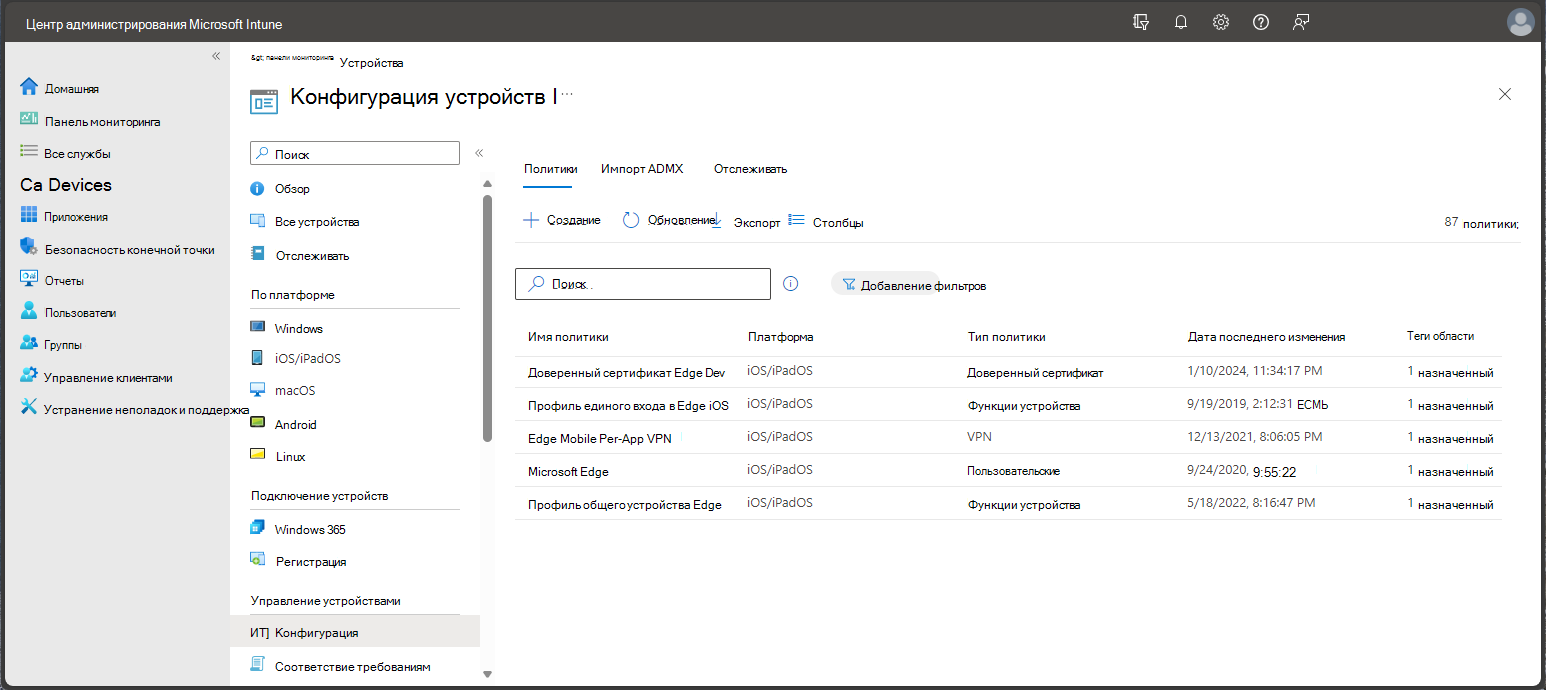Viewport: 1546px width, 690px height.
Task: Open Соответствие требованиям item
Action: coord(355,666)
